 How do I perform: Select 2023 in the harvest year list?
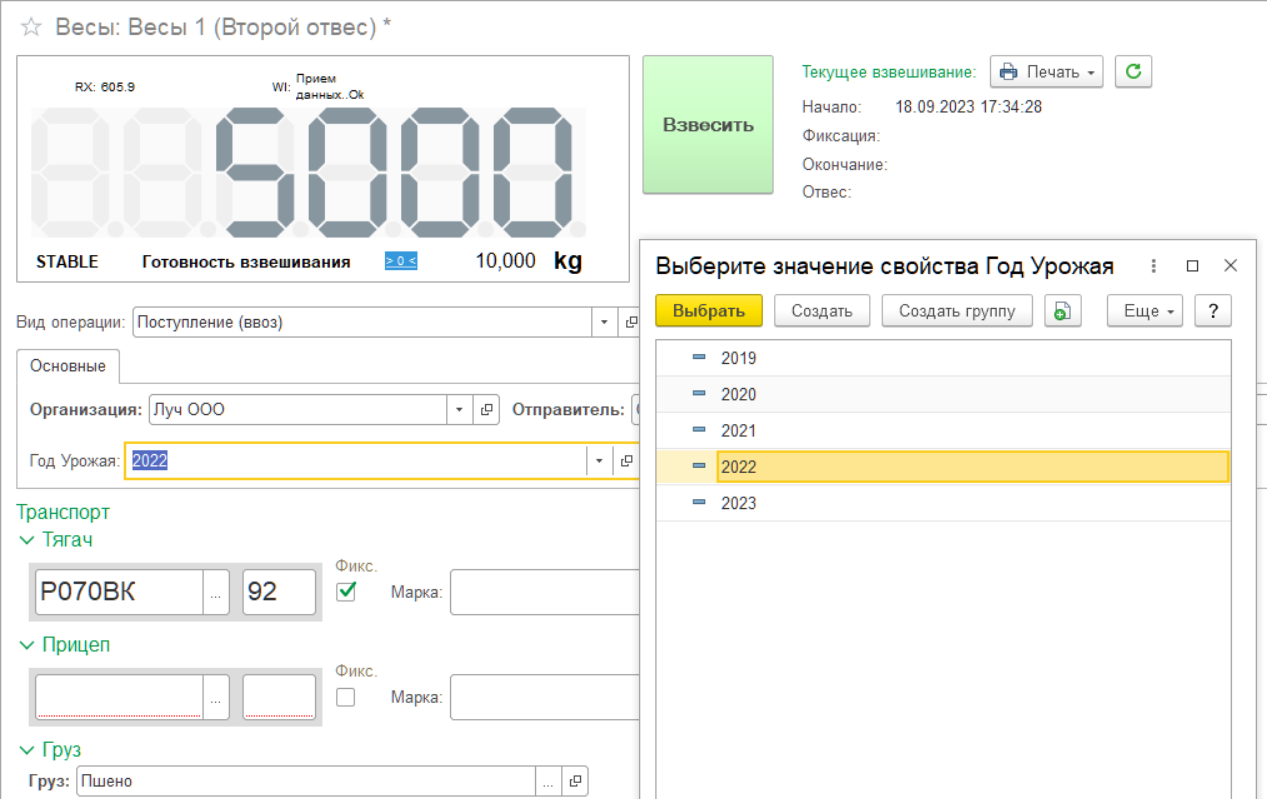tap(739, 503)
